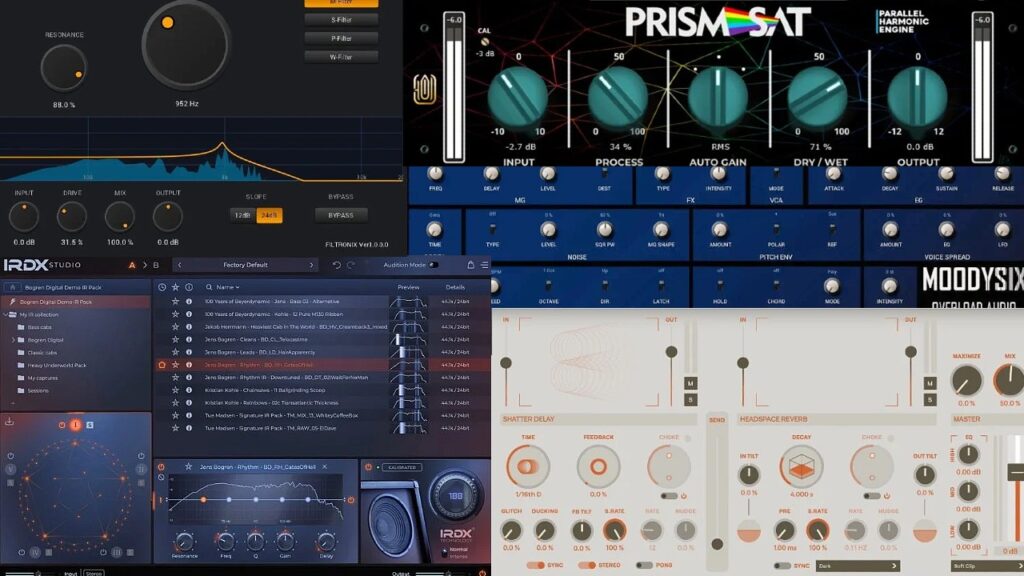
Task: Expand the Bogren Digital folder
Action: [14, 340]
